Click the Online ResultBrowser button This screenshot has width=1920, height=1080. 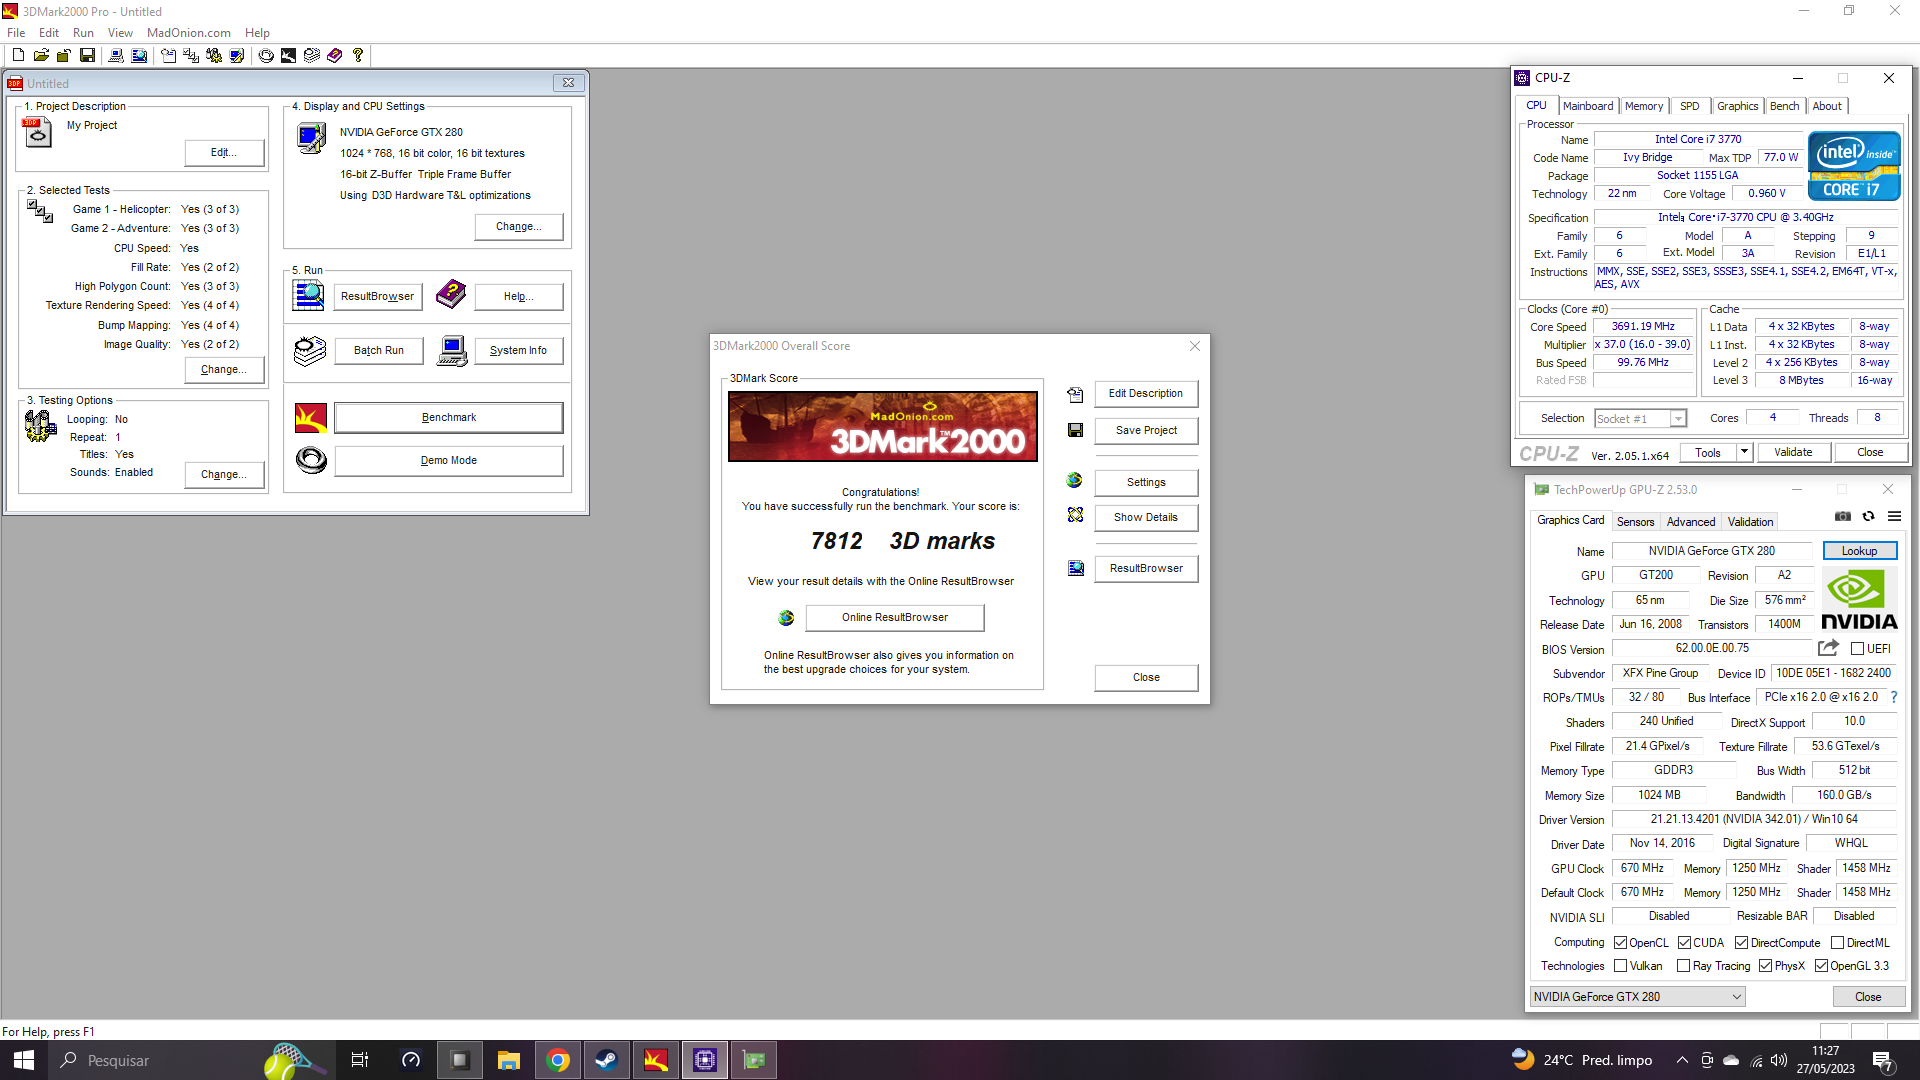pos(895,618)
